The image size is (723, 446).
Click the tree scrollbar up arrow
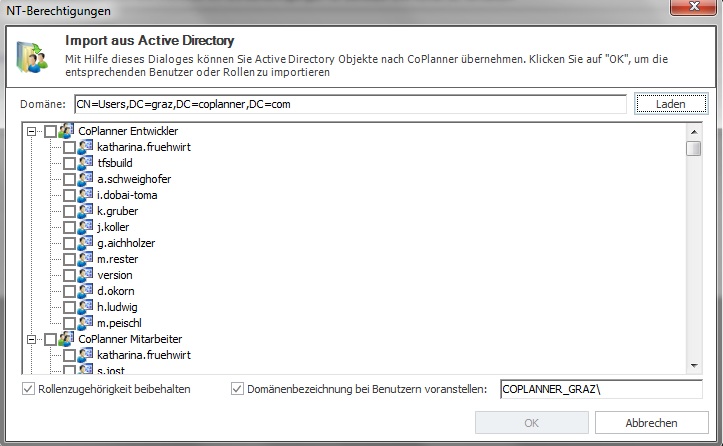(694, 132)
